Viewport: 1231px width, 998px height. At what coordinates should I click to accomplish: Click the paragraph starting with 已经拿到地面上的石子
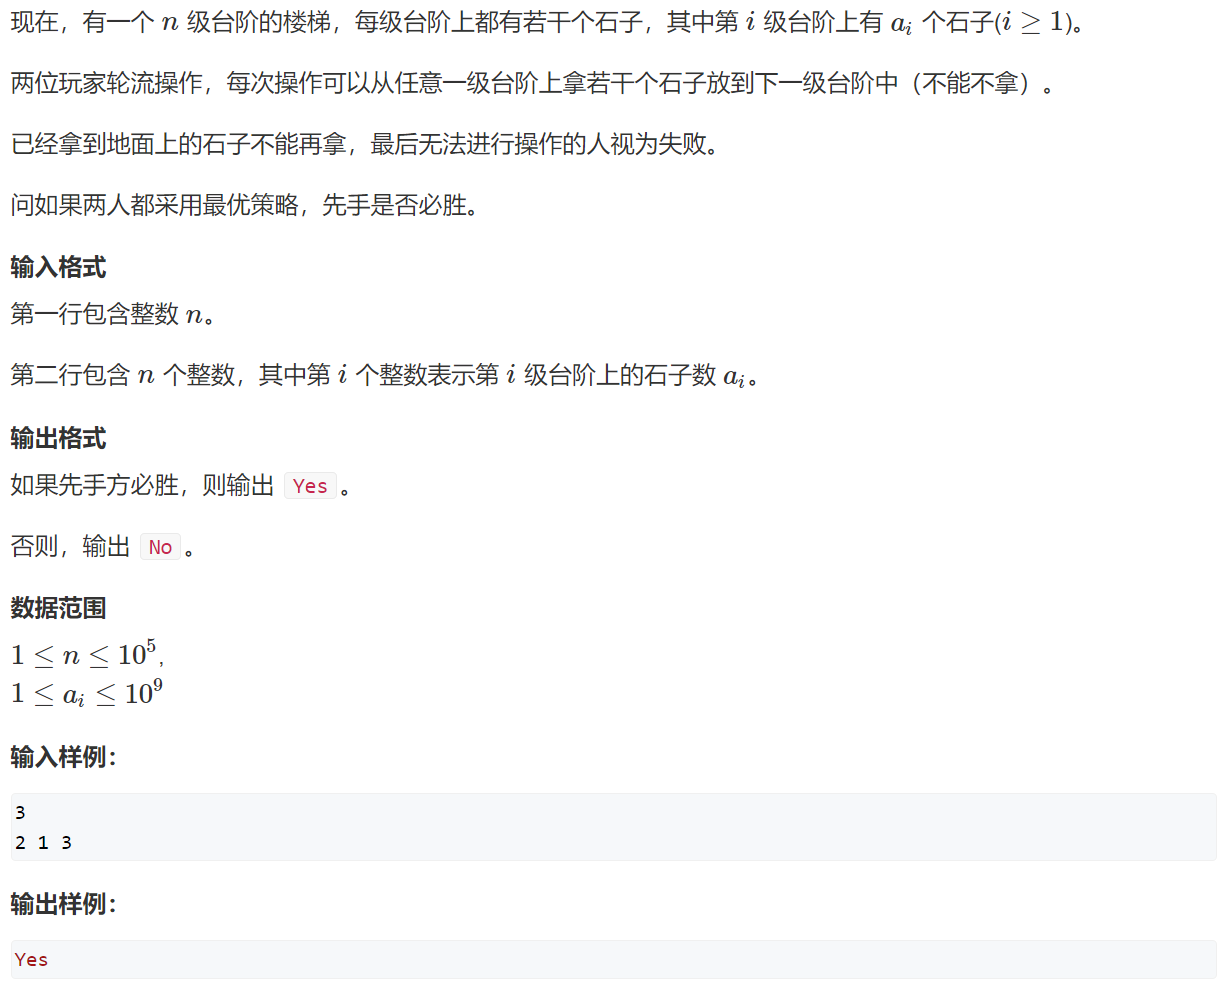[x=365, y=144]
